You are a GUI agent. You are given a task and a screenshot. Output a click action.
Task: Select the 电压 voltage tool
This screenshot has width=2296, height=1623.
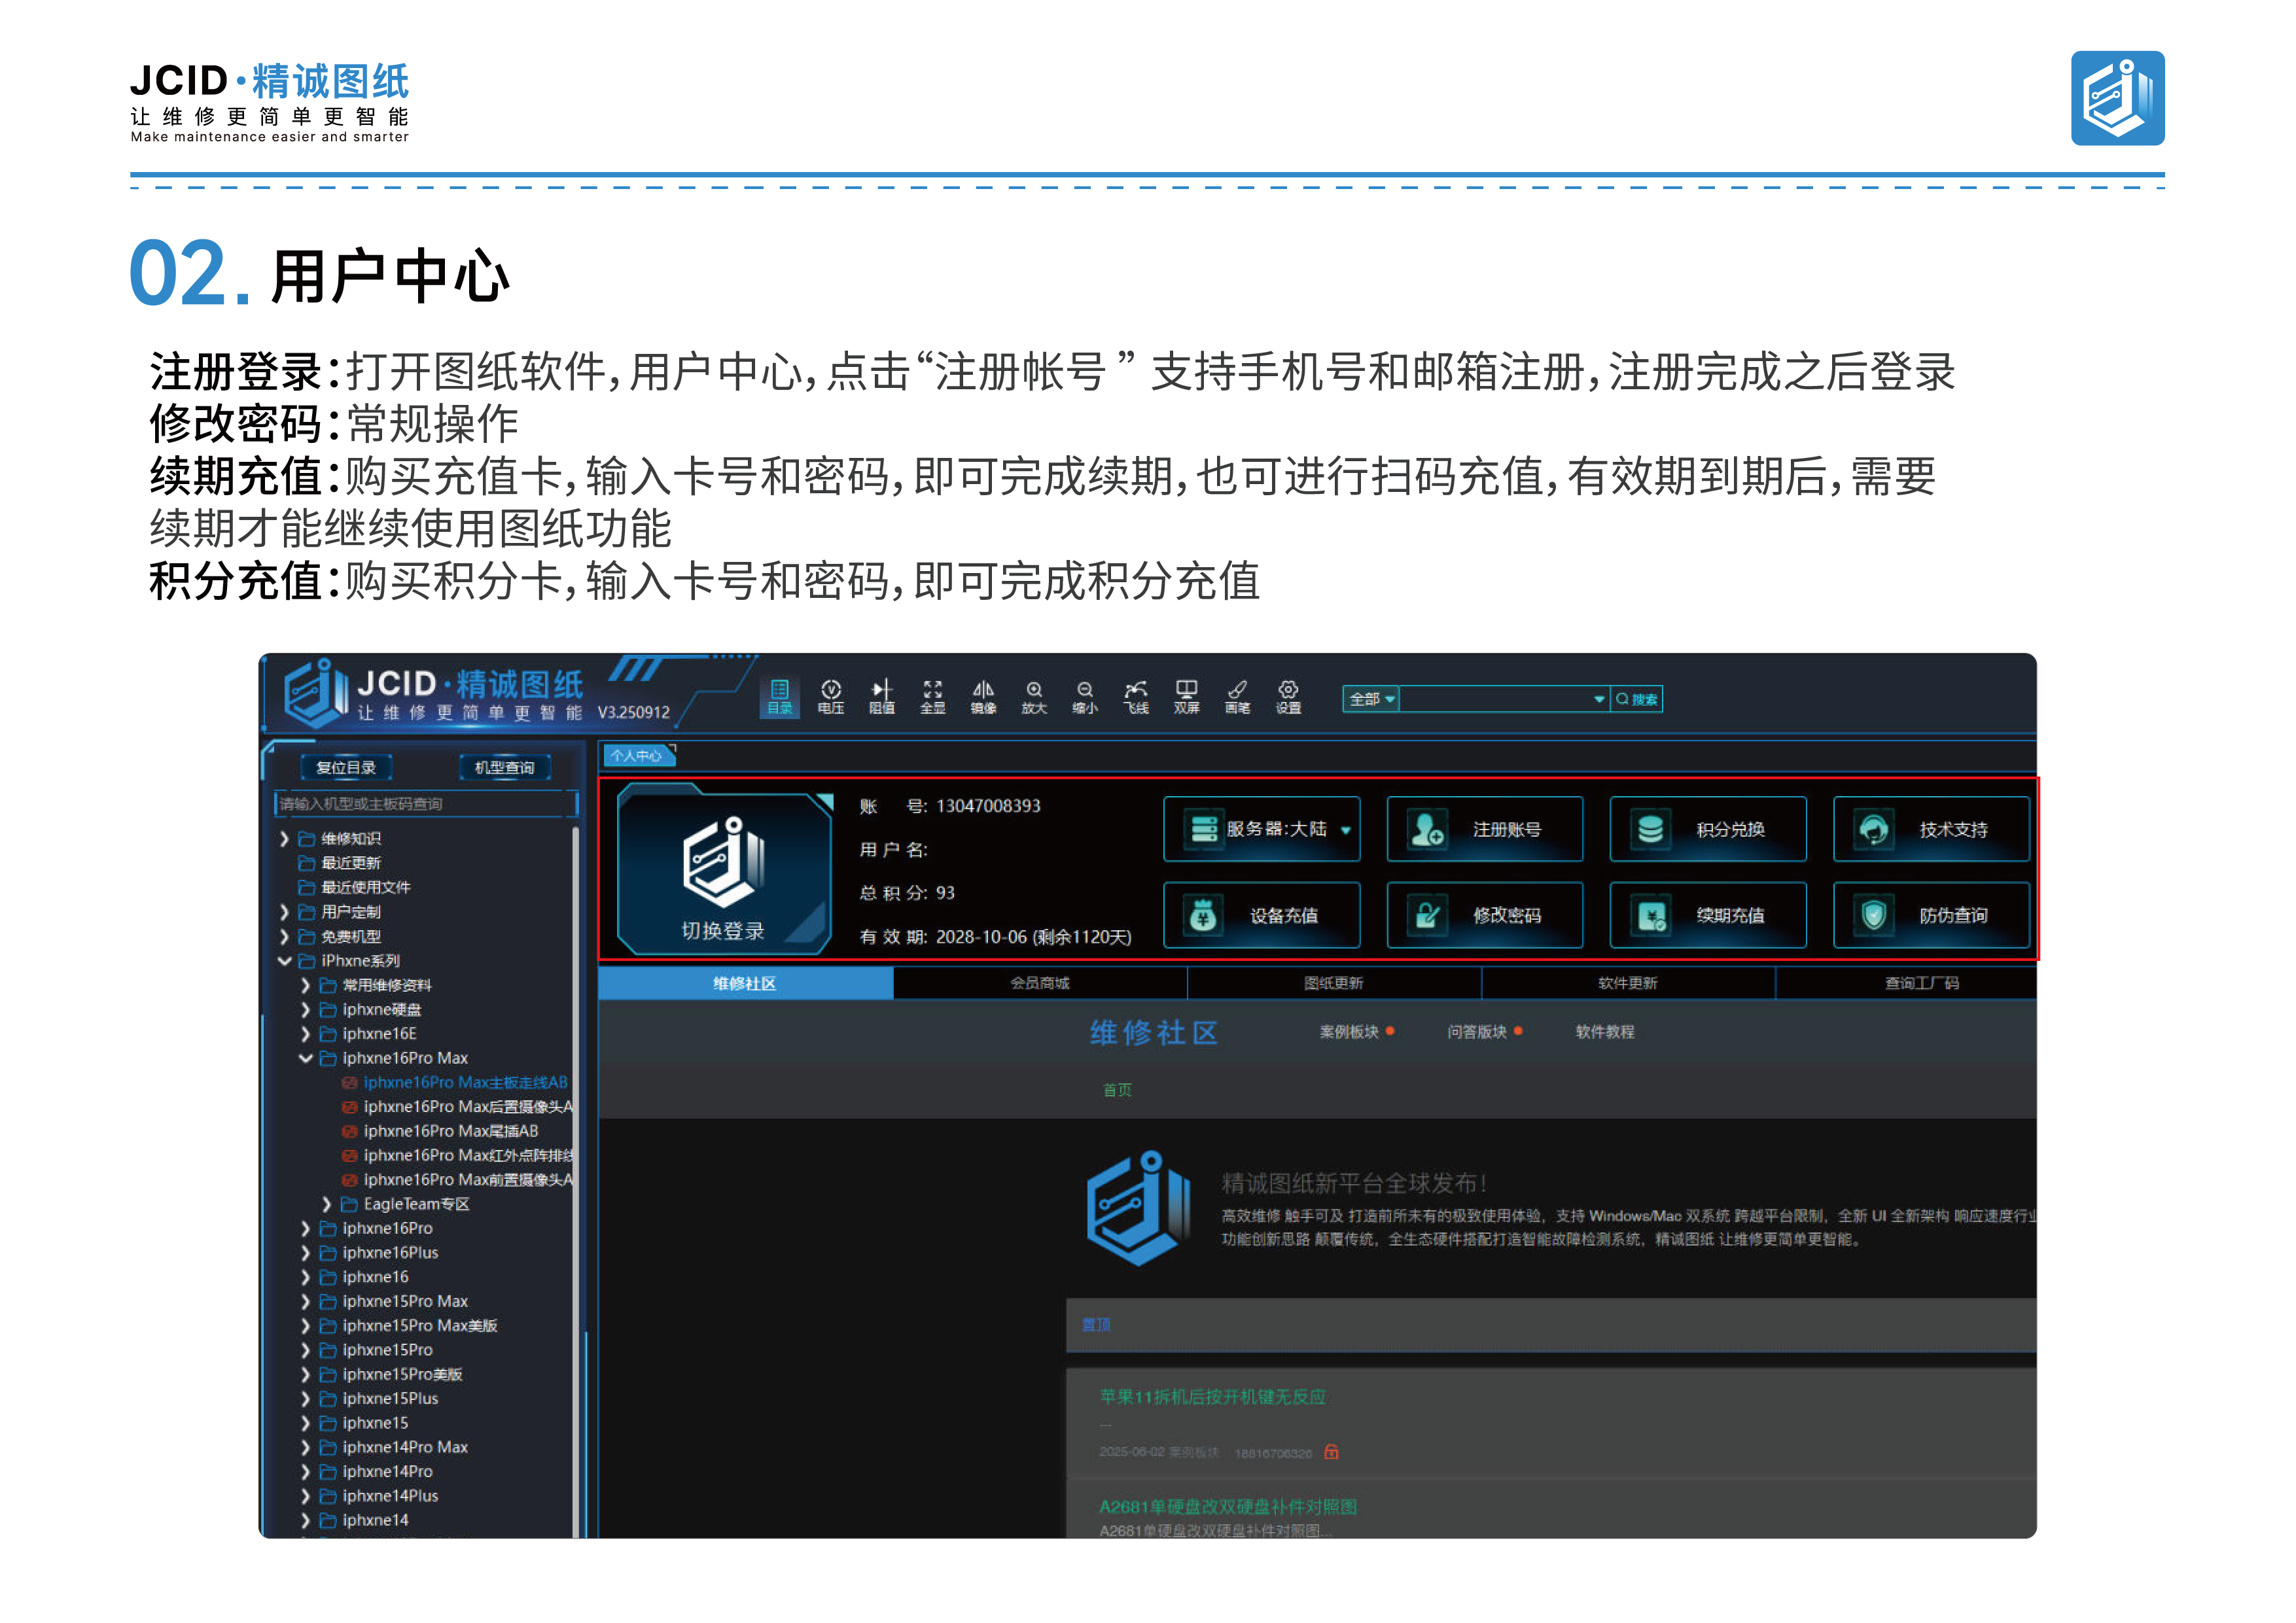[x=830, y=697]
